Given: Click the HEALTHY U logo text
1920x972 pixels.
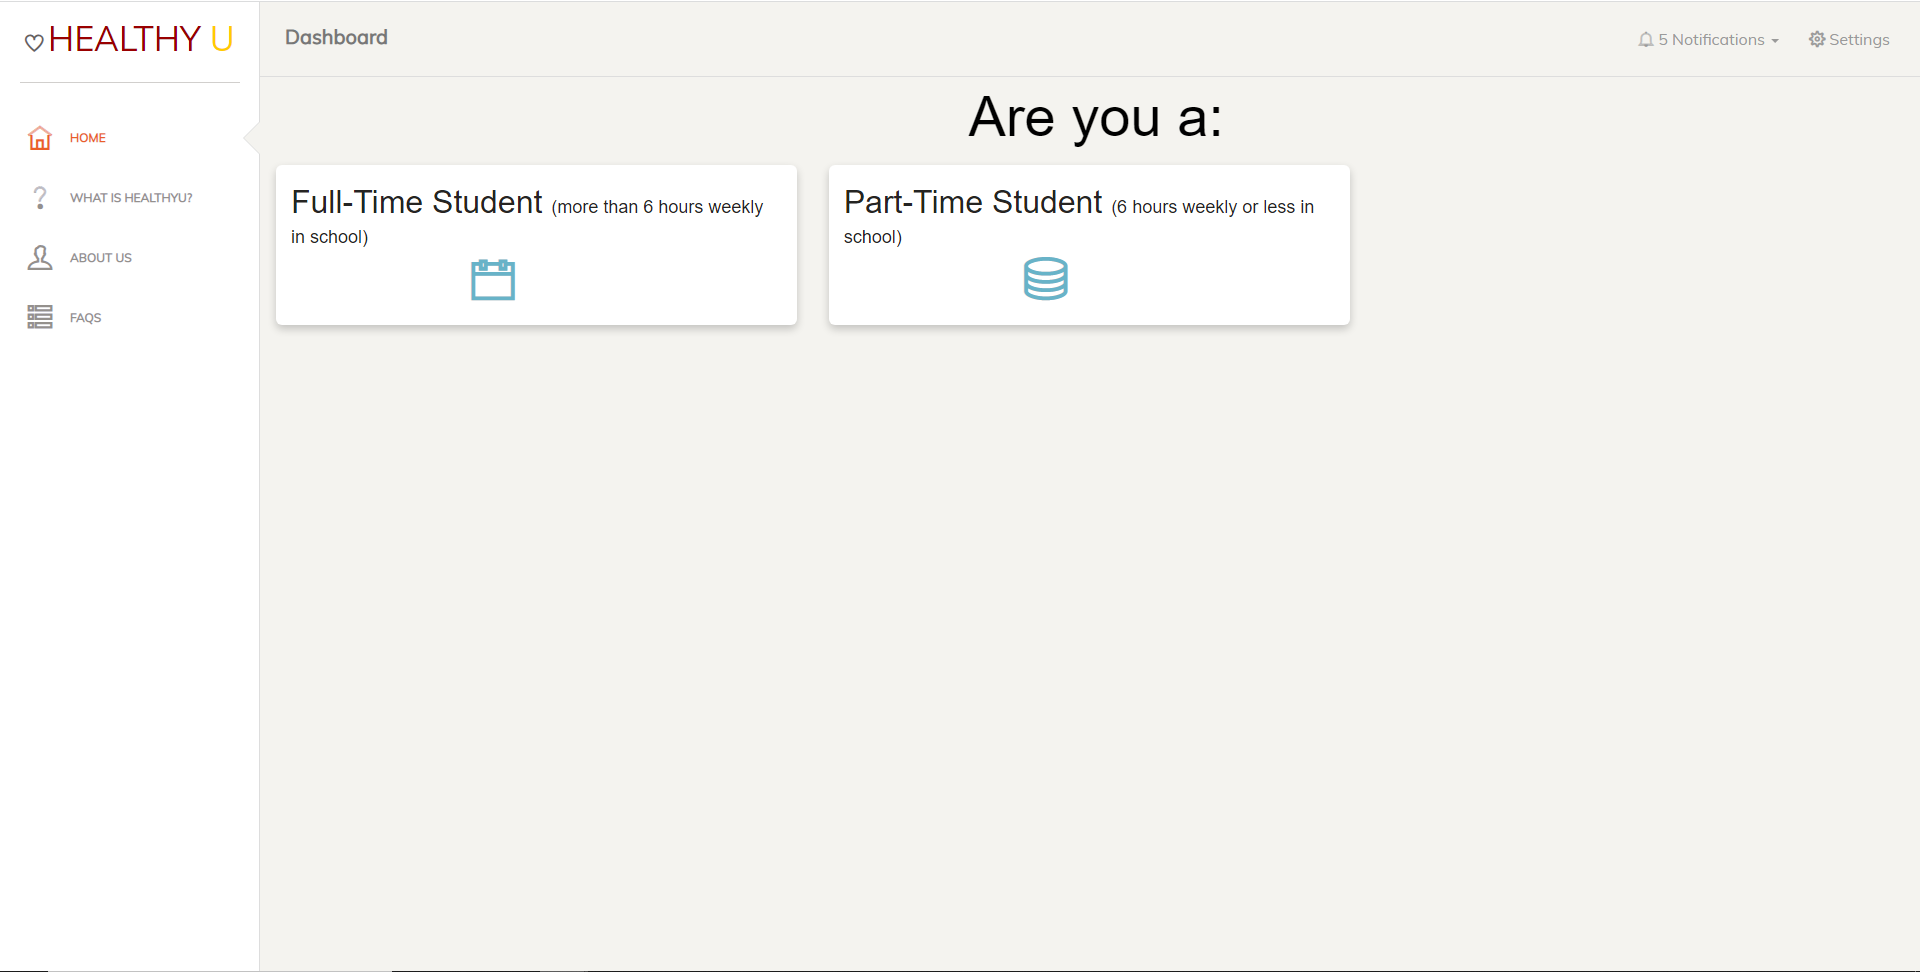Looking at the screenshot, I should (x=141, y=39).
